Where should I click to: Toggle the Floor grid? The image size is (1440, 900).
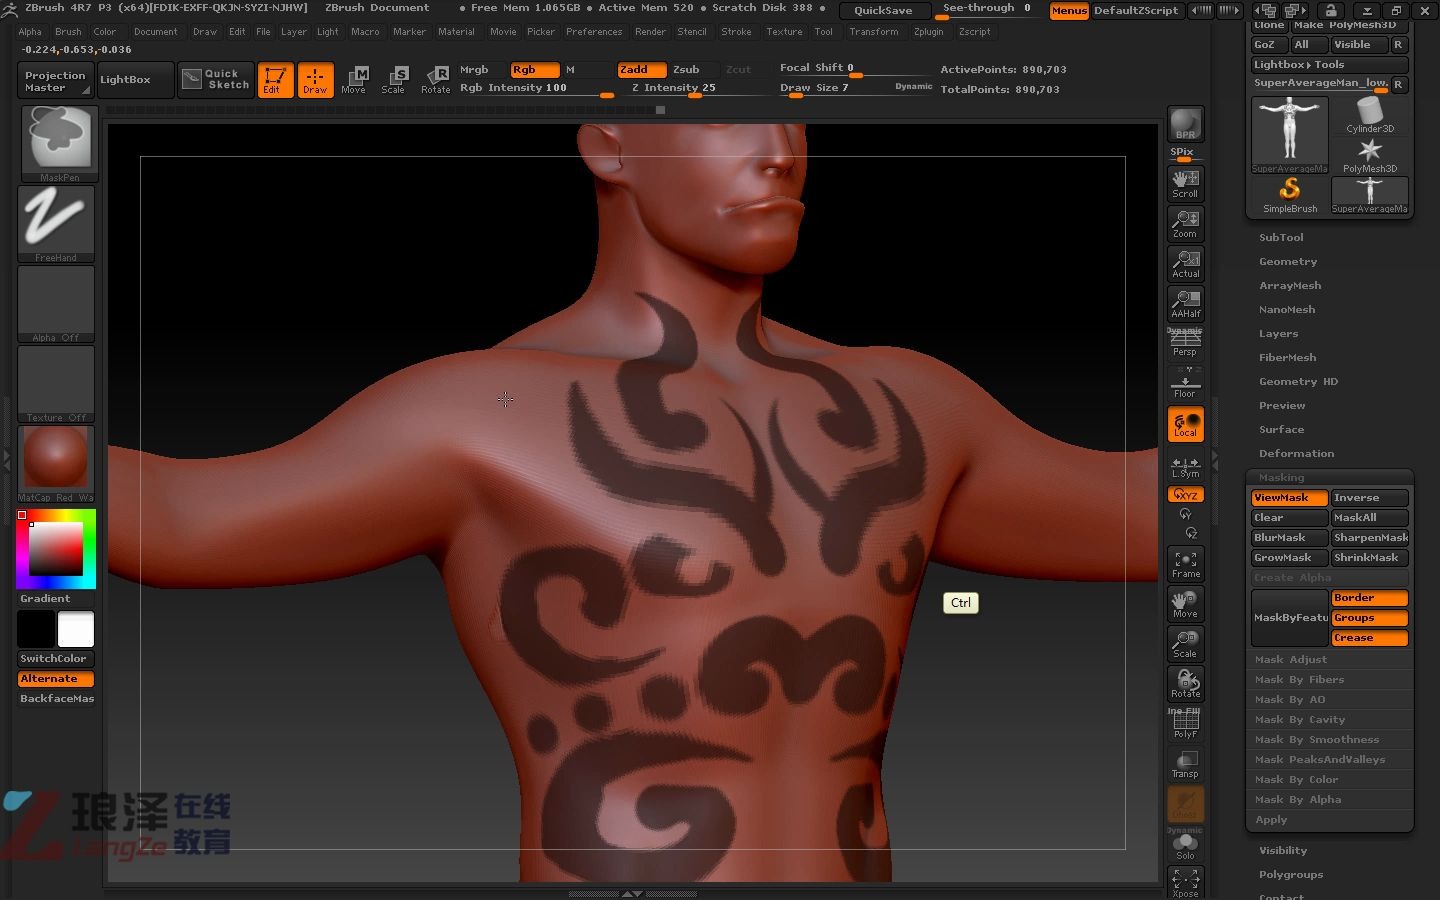click(x=1186, y=384)
